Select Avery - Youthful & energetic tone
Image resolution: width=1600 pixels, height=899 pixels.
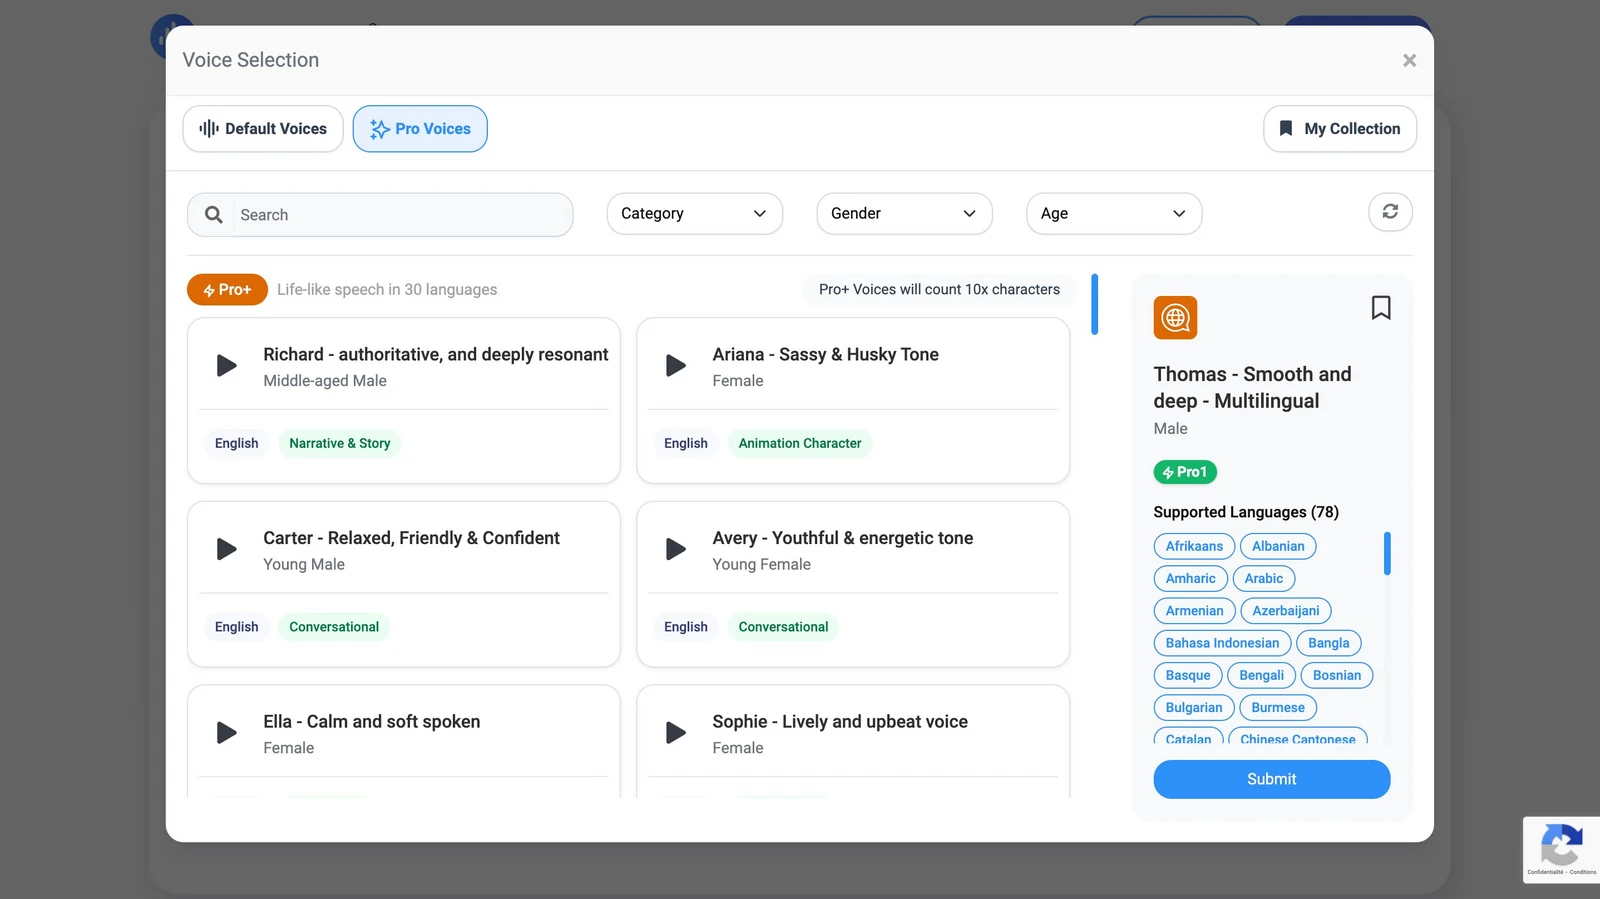tap(842, 538)
